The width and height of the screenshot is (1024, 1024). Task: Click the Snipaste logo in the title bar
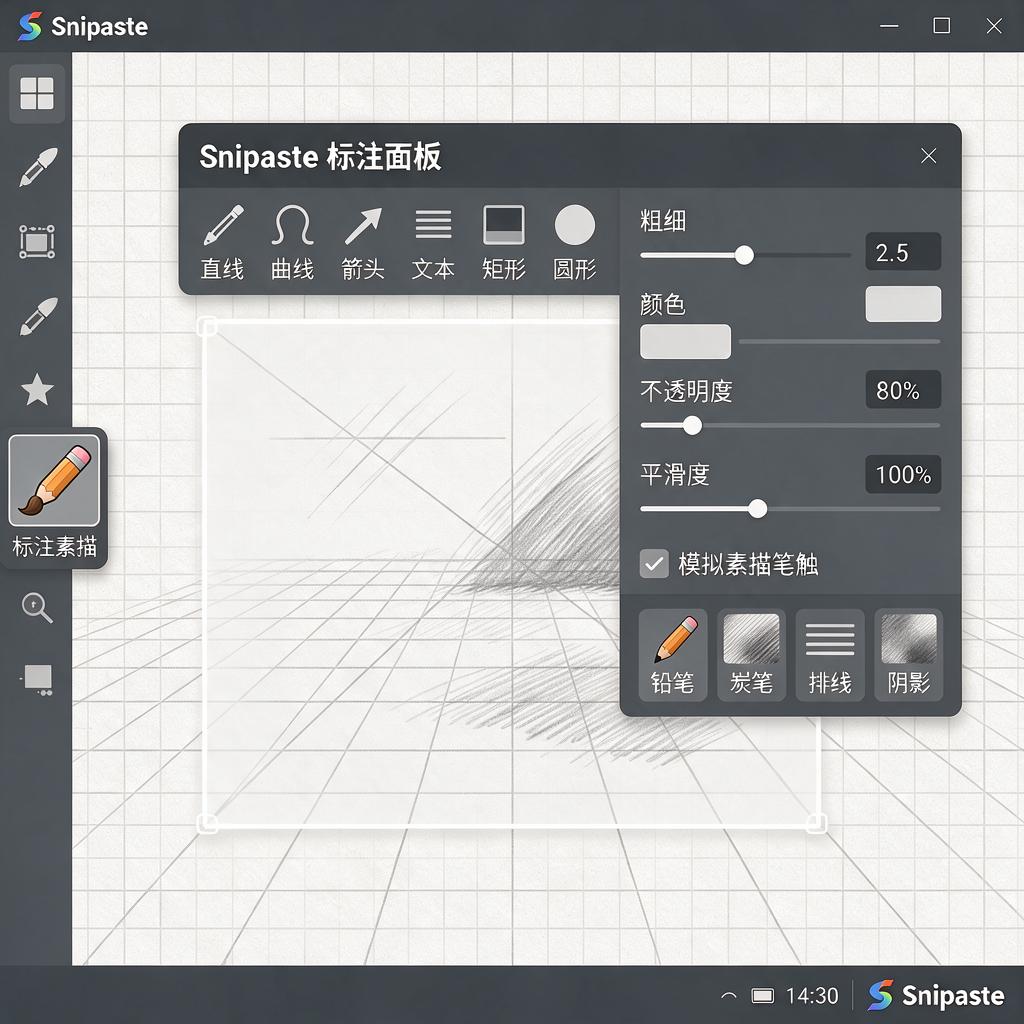click(30, 26)
